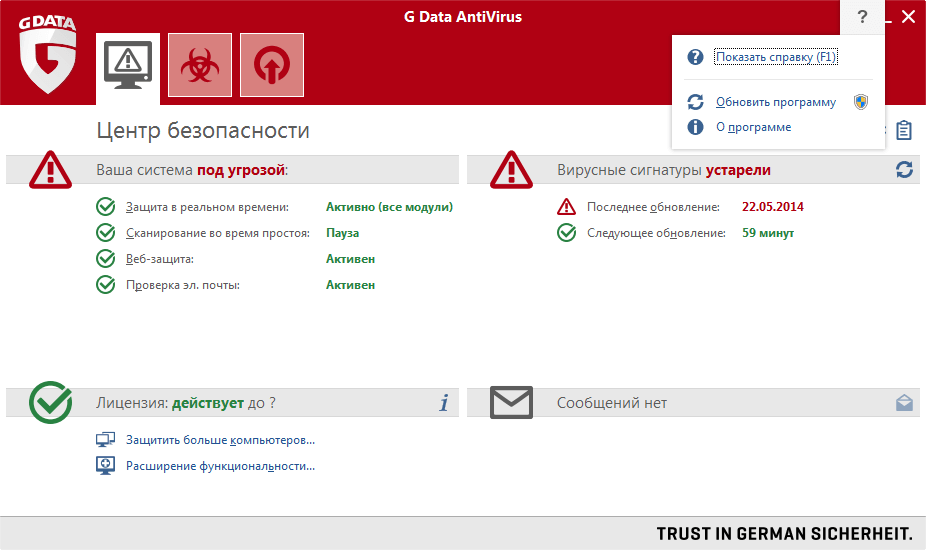The height and width of the screenshot is (550, 926).
Task: Click small warning icon by Последнее обновление
Action: [566, 207]
